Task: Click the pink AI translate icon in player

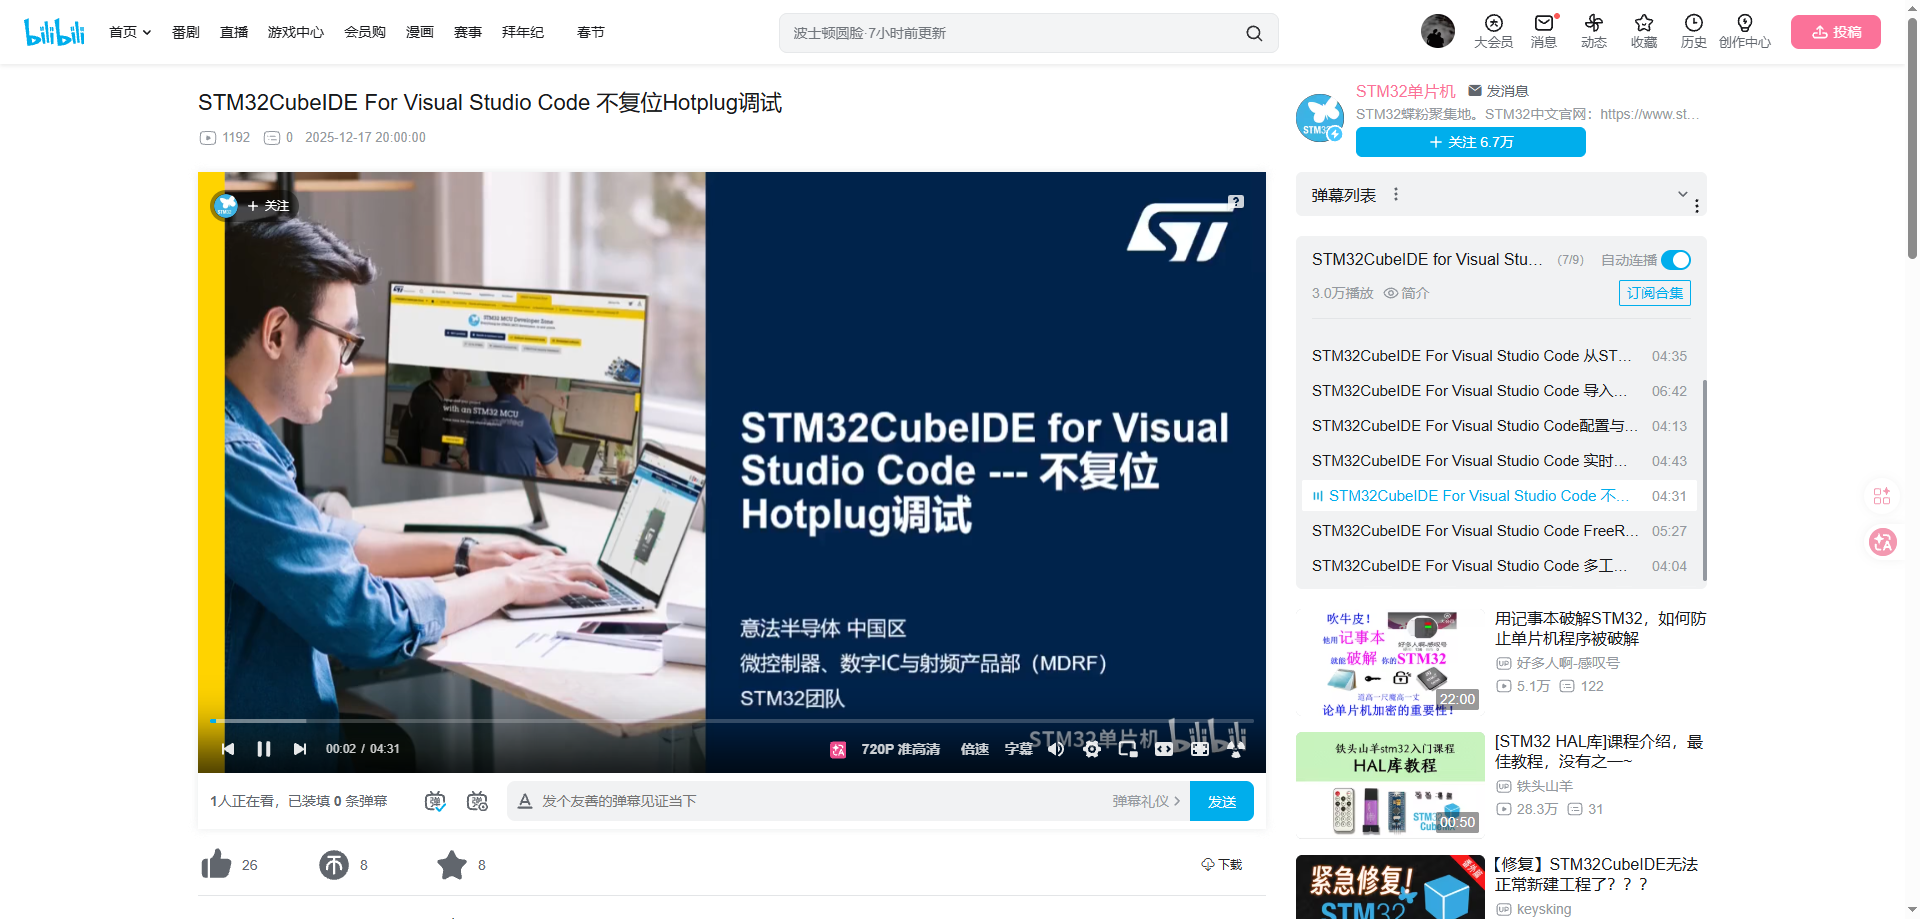Action: pos(838,749)
